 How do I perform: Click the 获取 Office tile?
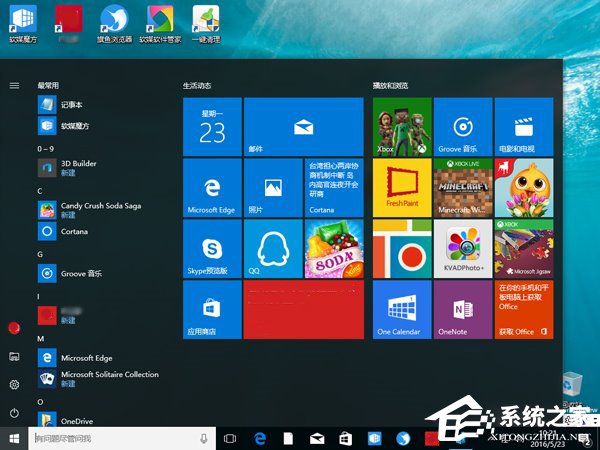[523, 310]
